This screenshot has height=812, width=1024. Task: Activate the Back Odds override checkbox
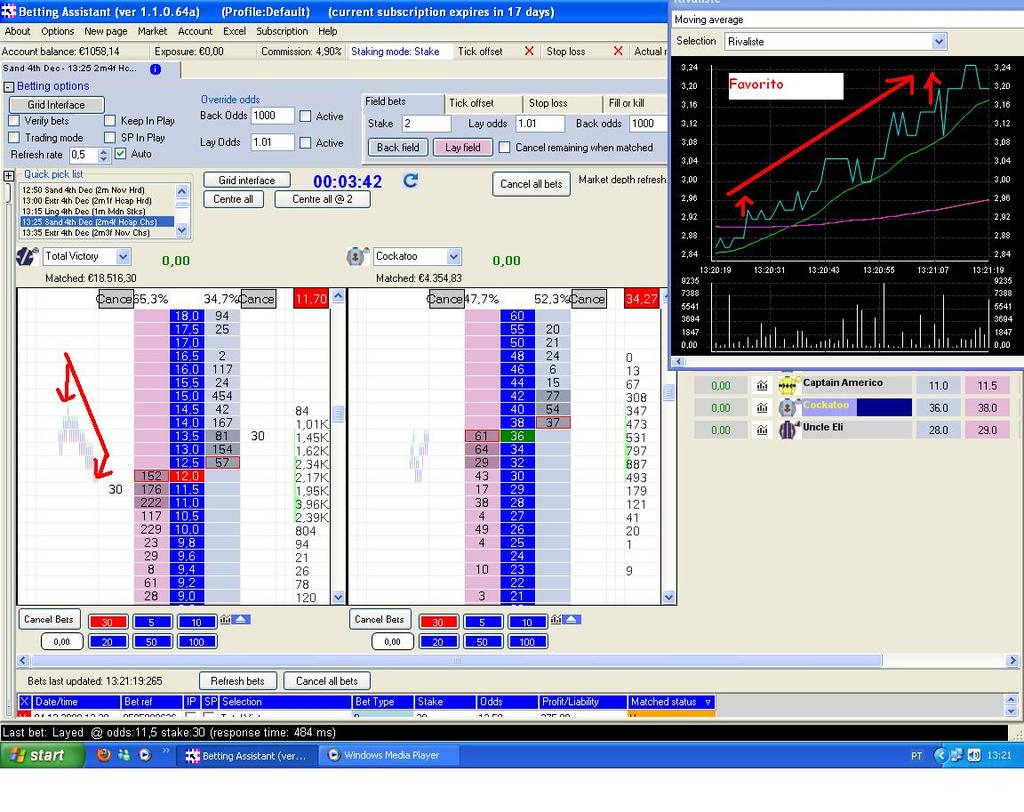click(x=305, y=116)
